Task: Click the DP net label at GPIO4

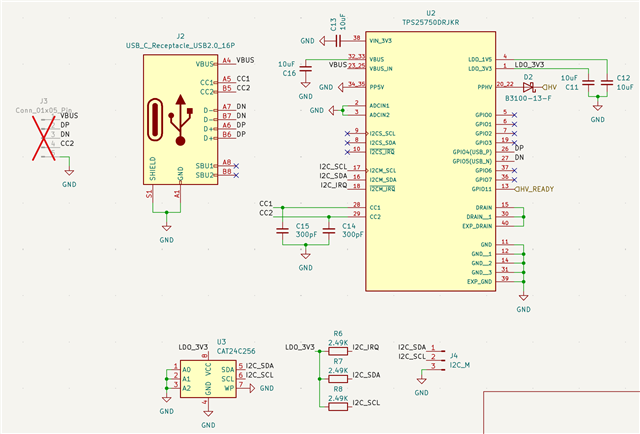Action: tap(519, 148)
